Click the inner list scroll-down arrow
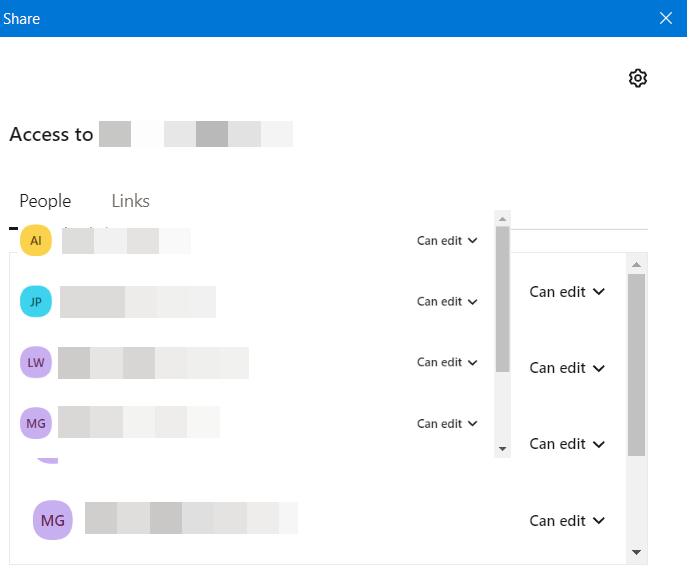Viewport: 687px width, 583px height. (x=502, y=449)
